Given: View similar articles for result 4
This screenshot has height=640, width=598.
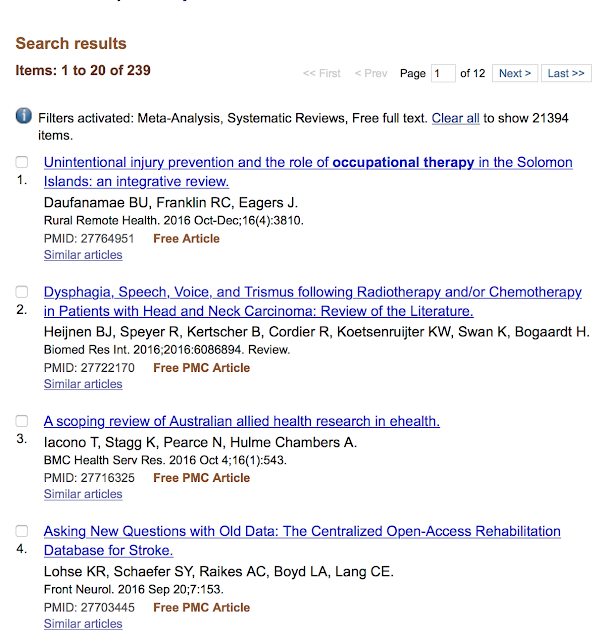Looking at the screenshot, I should 83,624.
